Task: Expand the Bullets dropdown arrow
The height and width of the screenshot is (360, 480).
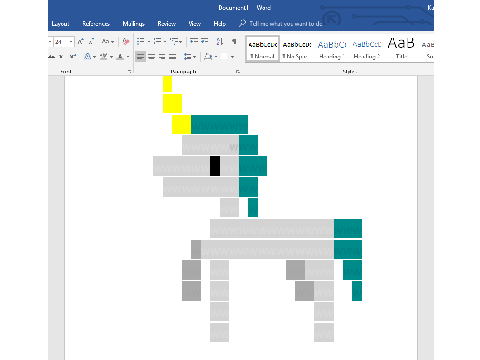Action: (149, 42)
